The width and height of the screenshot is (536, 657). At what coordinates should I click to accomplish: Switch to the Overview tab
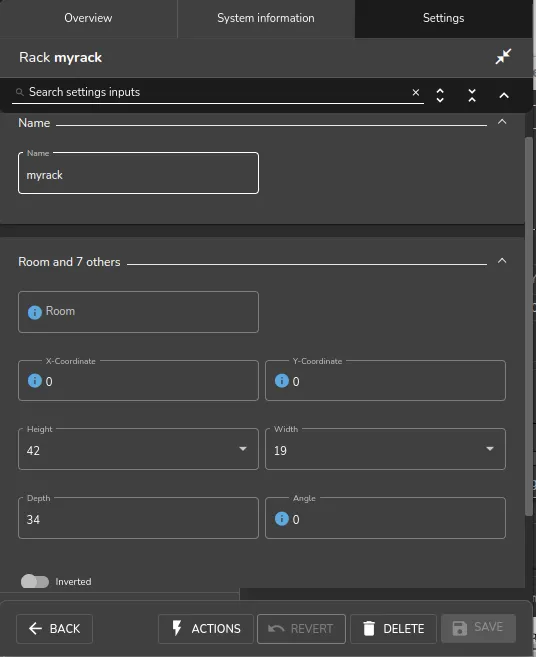(x=88, y=18)
